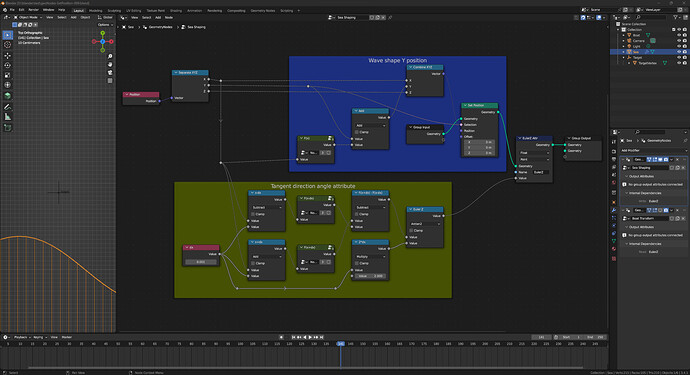Select the Annotate tool in viewport toolbar
This screenshot has height=375, width=690.
pos(7,107)
